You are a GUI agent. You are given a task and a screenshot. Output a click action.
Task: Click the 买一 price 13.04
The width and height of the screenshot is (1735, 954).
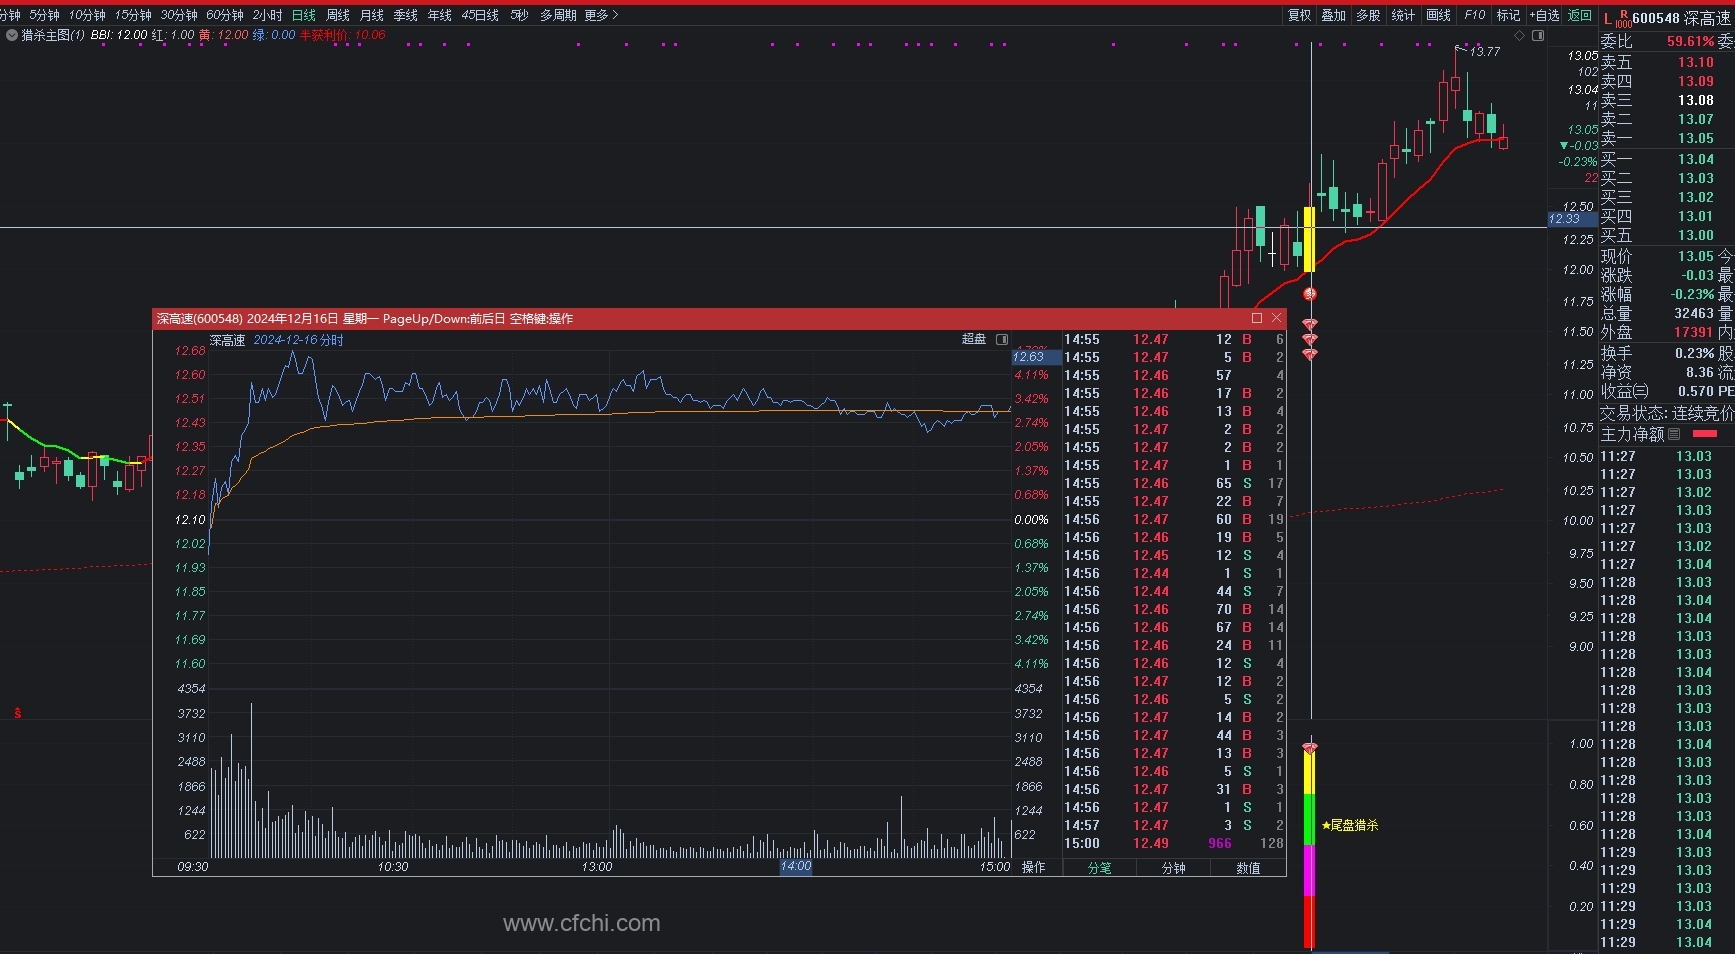click(x=1695, y=159)
